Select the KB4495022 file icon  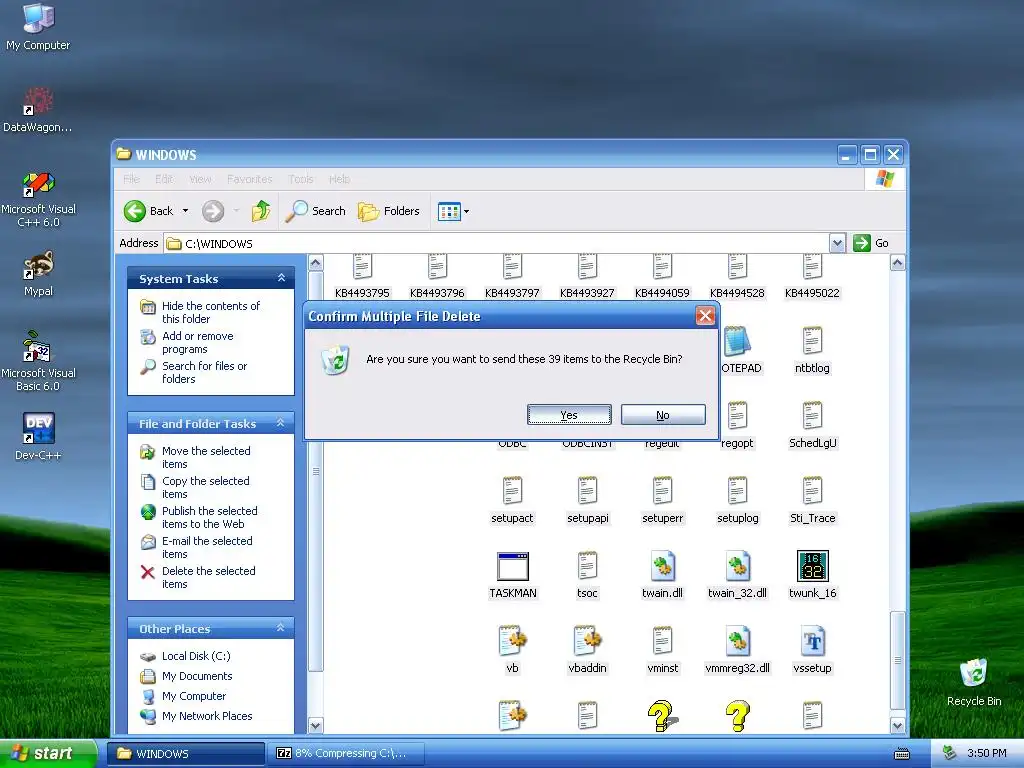[812, 266]
